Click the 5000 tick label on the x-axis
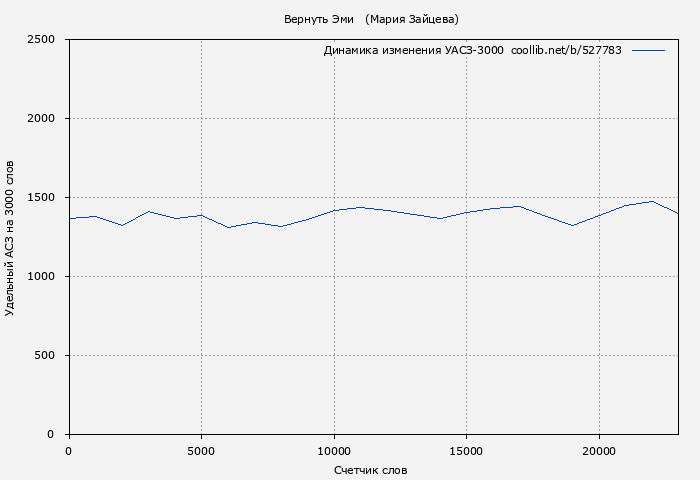Viewport: 700px width, 480px height. (201, 451)
